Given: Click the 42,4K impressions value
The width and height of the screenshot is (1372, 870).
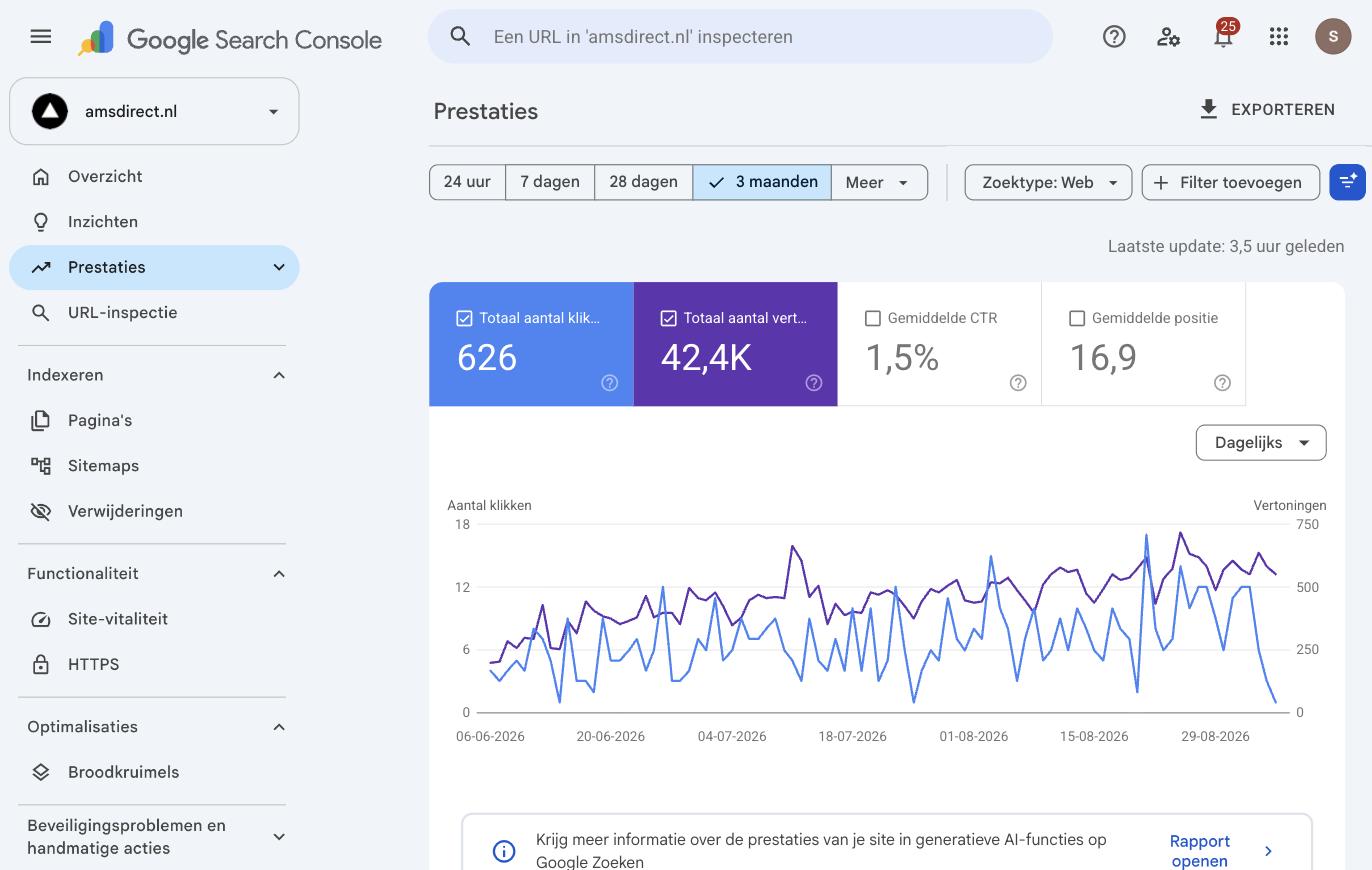Looking at the screenshot, I should [706, 358].
